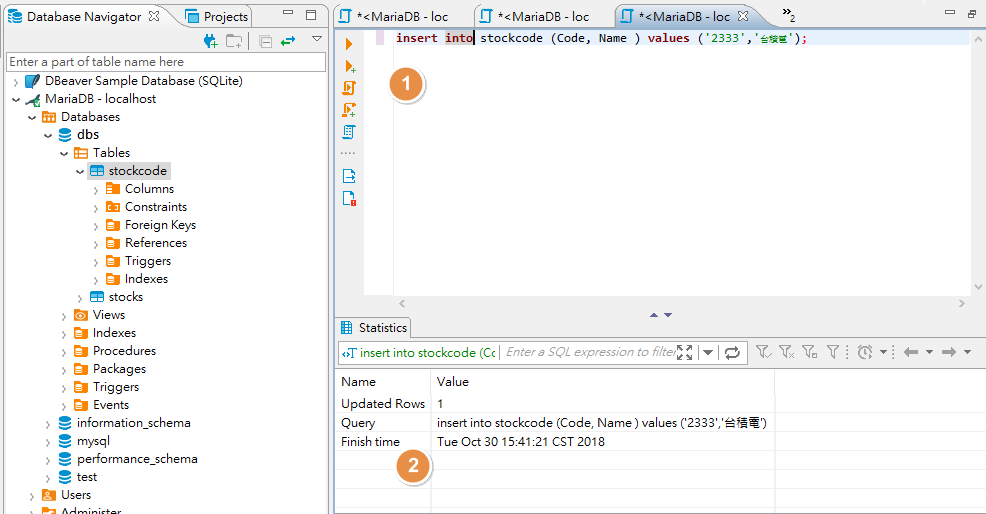Click the save filter settings funnel icon

coord(810,352)
